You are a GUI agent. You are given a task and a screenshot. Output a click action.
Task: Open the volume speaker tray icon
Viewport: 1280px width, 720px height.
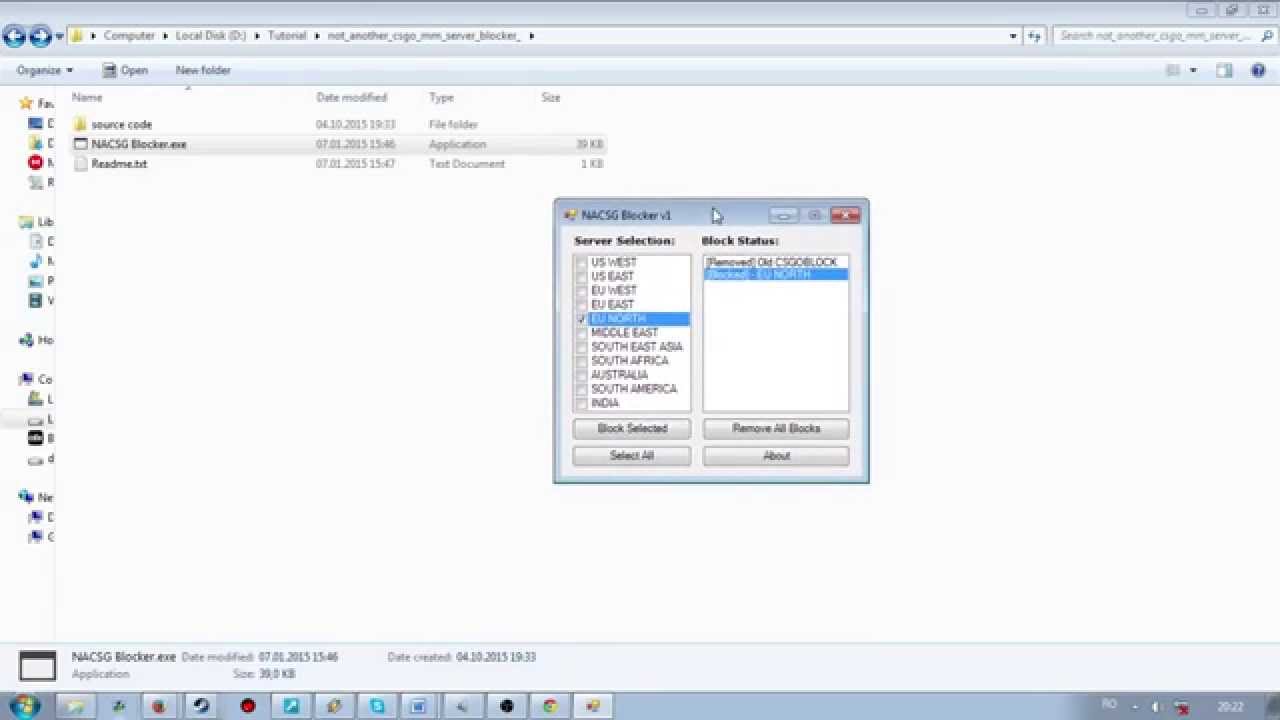tap(1157, 706)
